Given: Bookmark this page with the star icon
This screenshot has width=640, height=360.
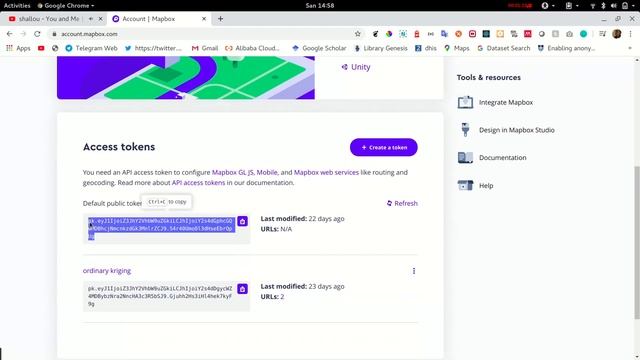Looking at the screenshot, I should click(x=358, y=34).
